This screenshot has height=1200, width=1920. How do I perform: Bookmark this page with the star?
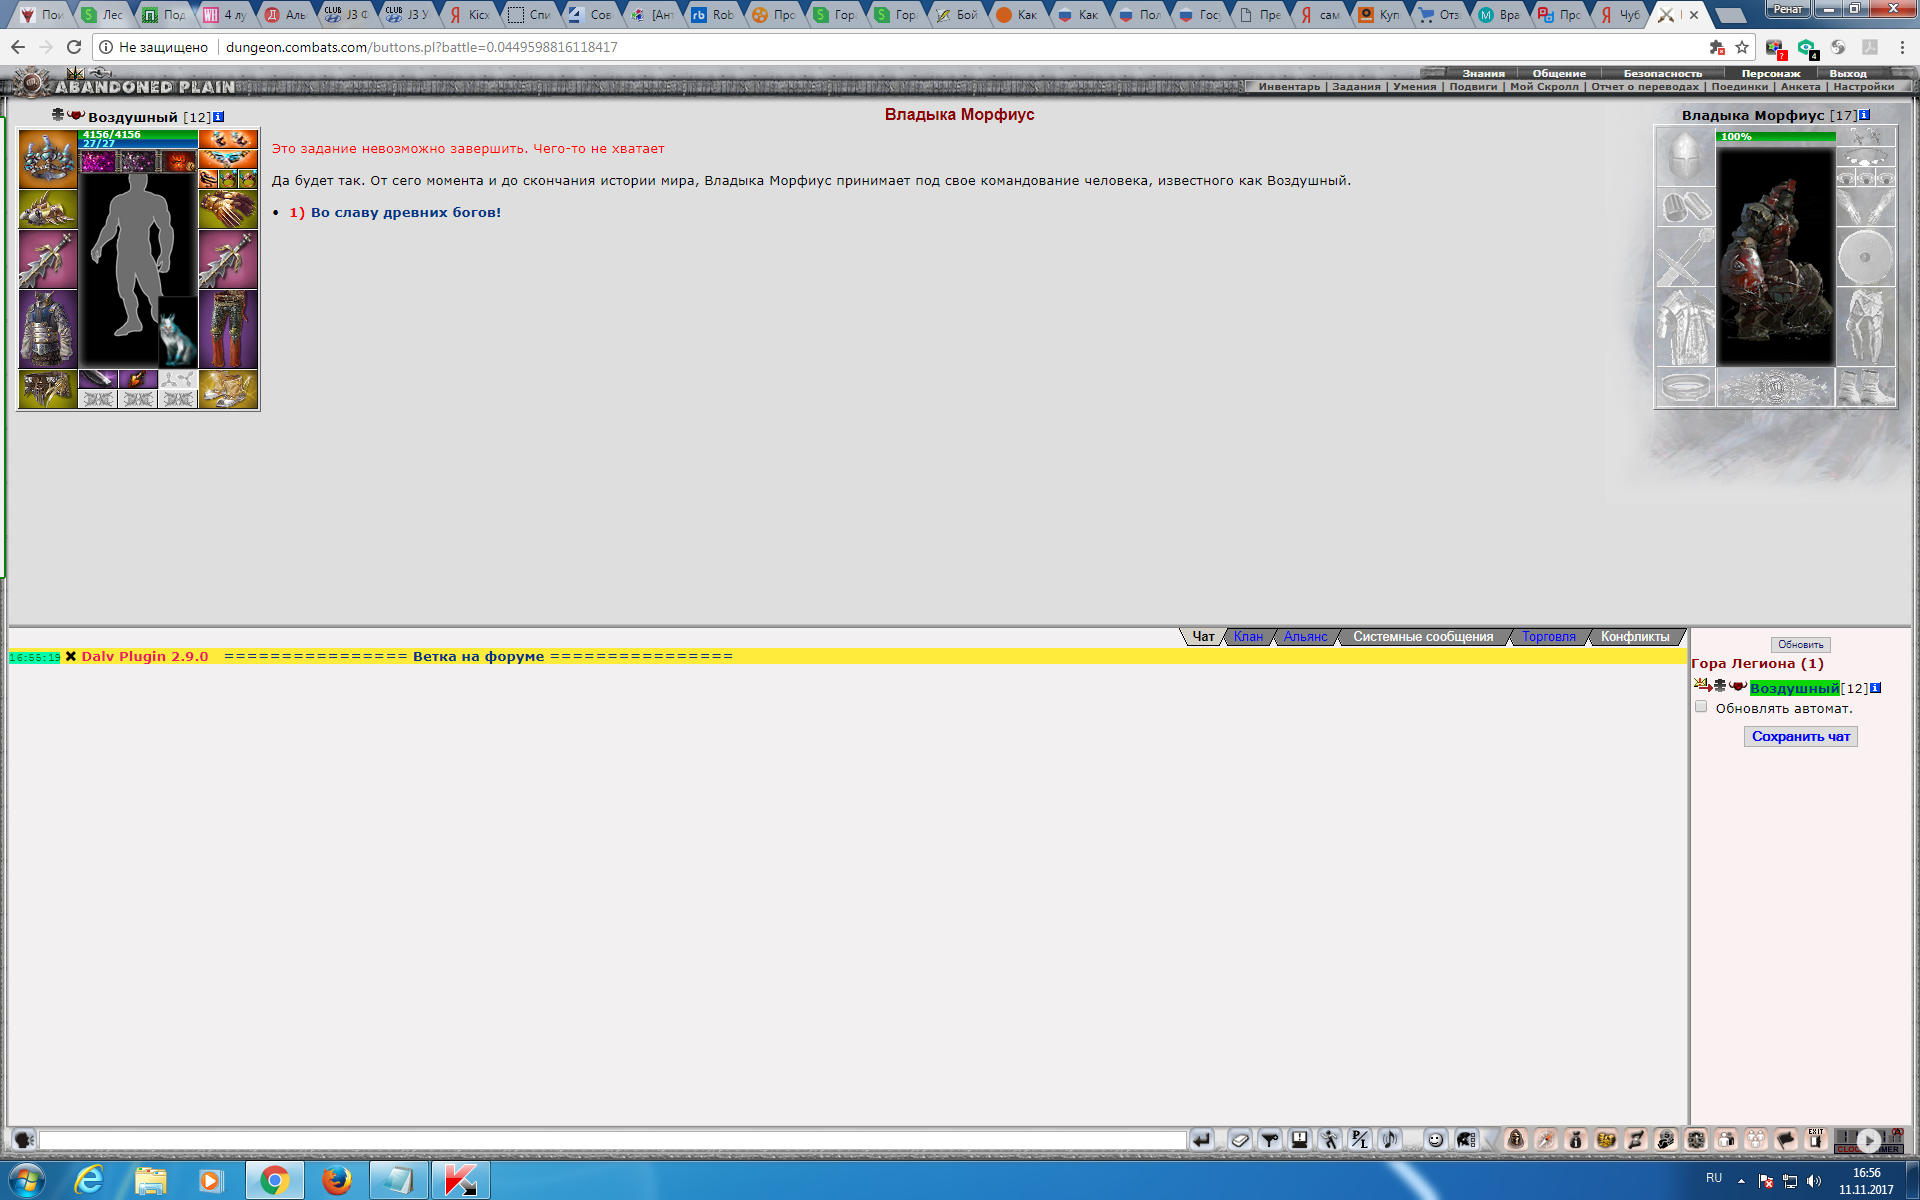[1742, 47]
